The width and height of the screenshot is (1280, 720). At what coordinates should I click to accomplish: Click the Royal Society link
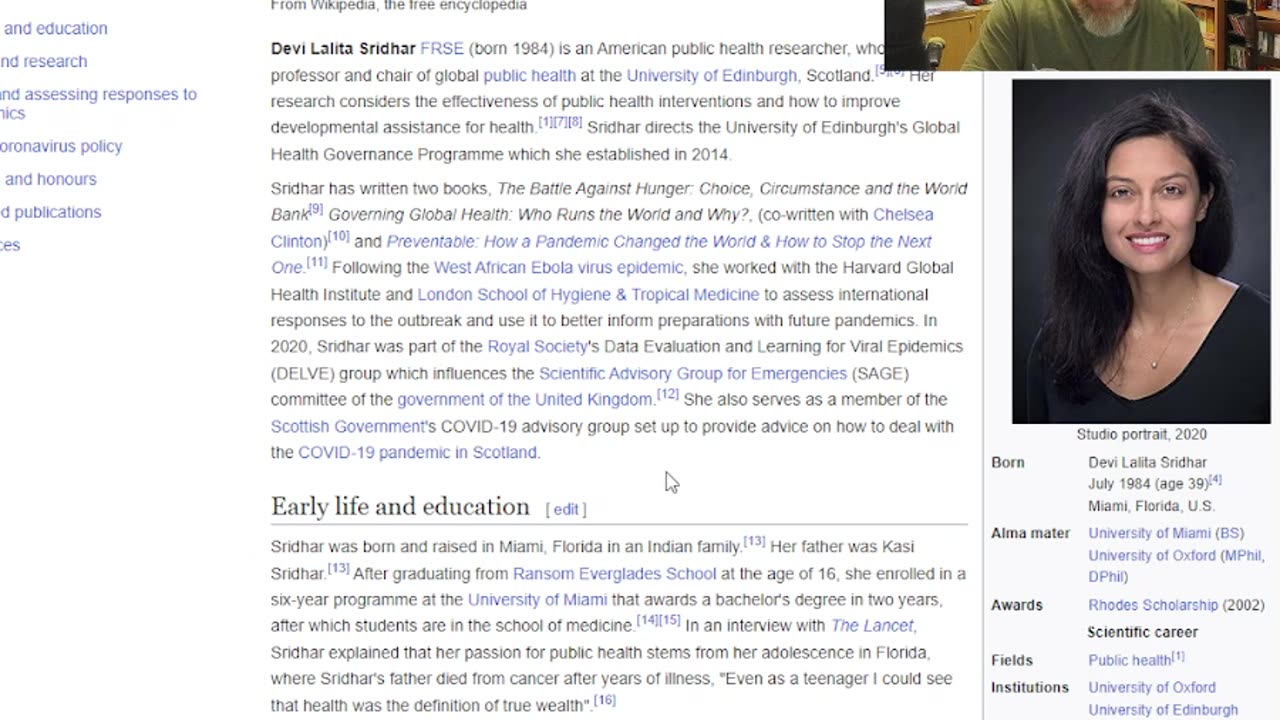click(x=537, y=346)
